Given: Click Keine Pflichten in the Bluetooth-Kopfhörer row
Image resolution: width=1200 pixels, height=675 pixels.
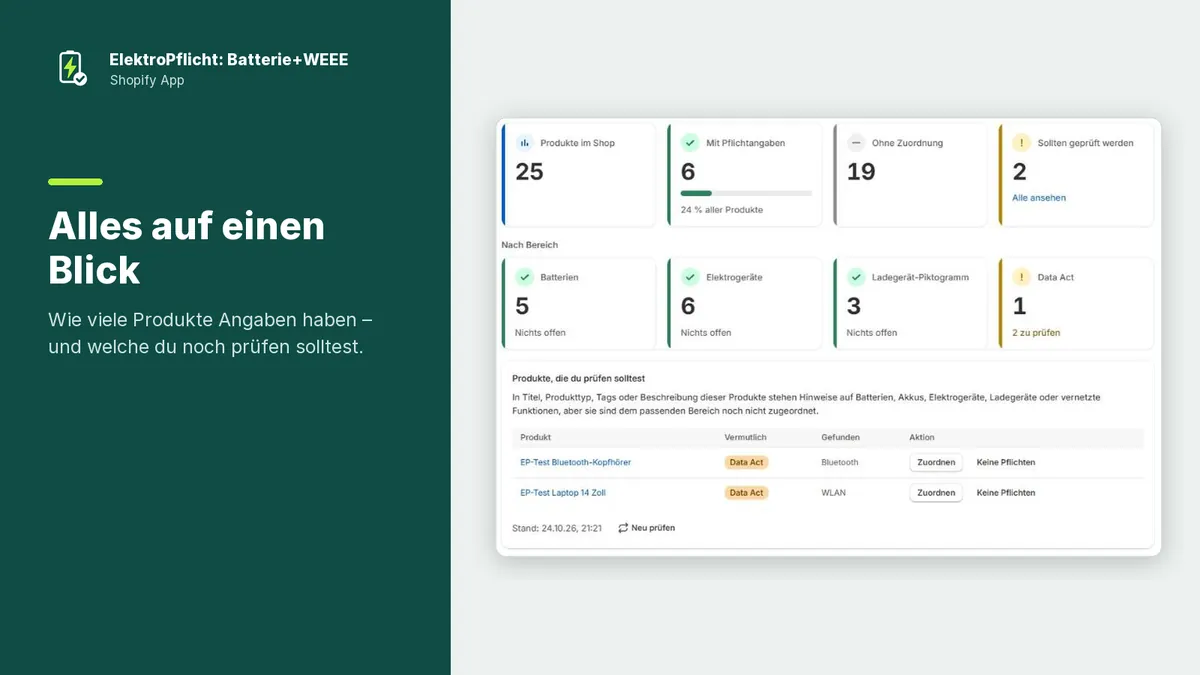Looking at the screenshot, I should (x=1006, y=462).
